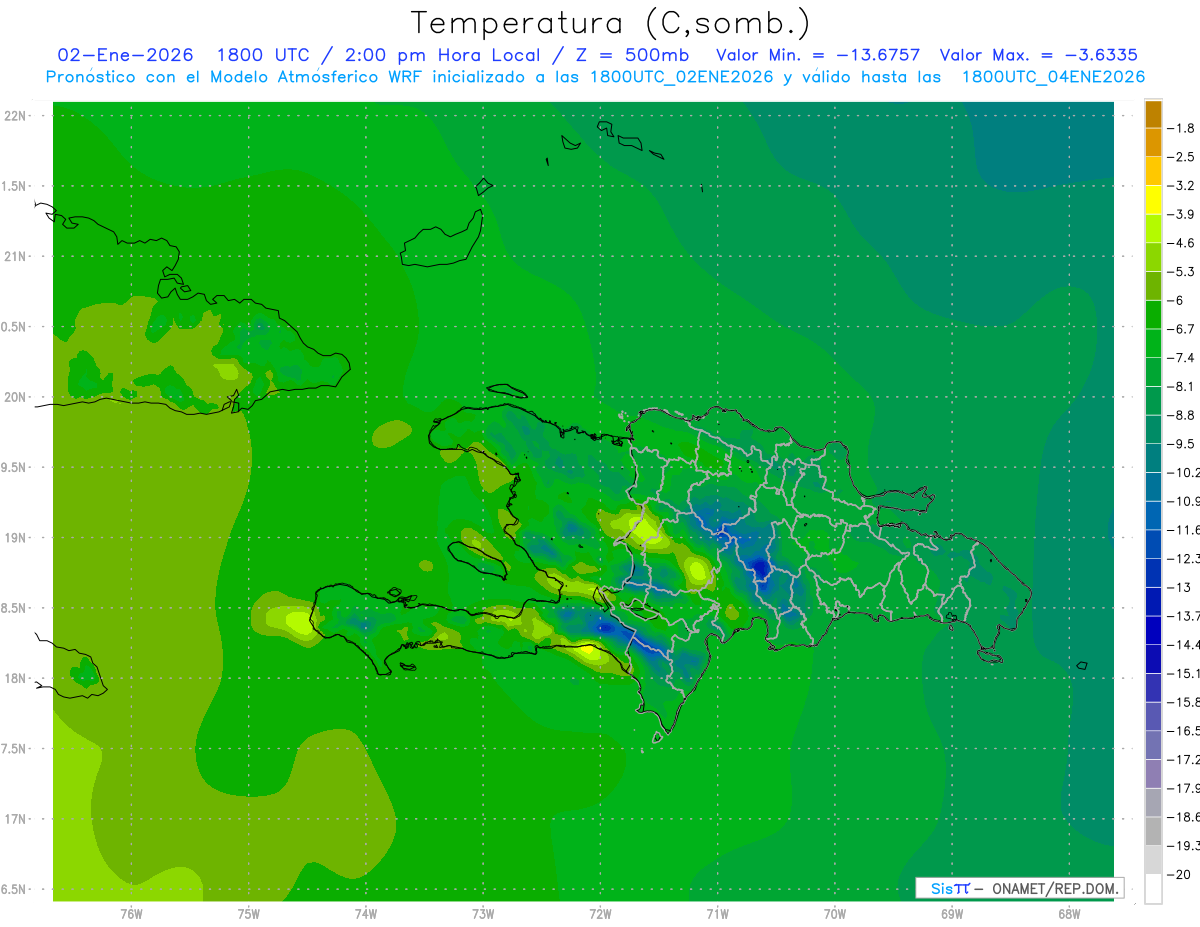Click the "Z = 500mb" pressure level text
1200x927 pixels.
click(x=631, y=55)
